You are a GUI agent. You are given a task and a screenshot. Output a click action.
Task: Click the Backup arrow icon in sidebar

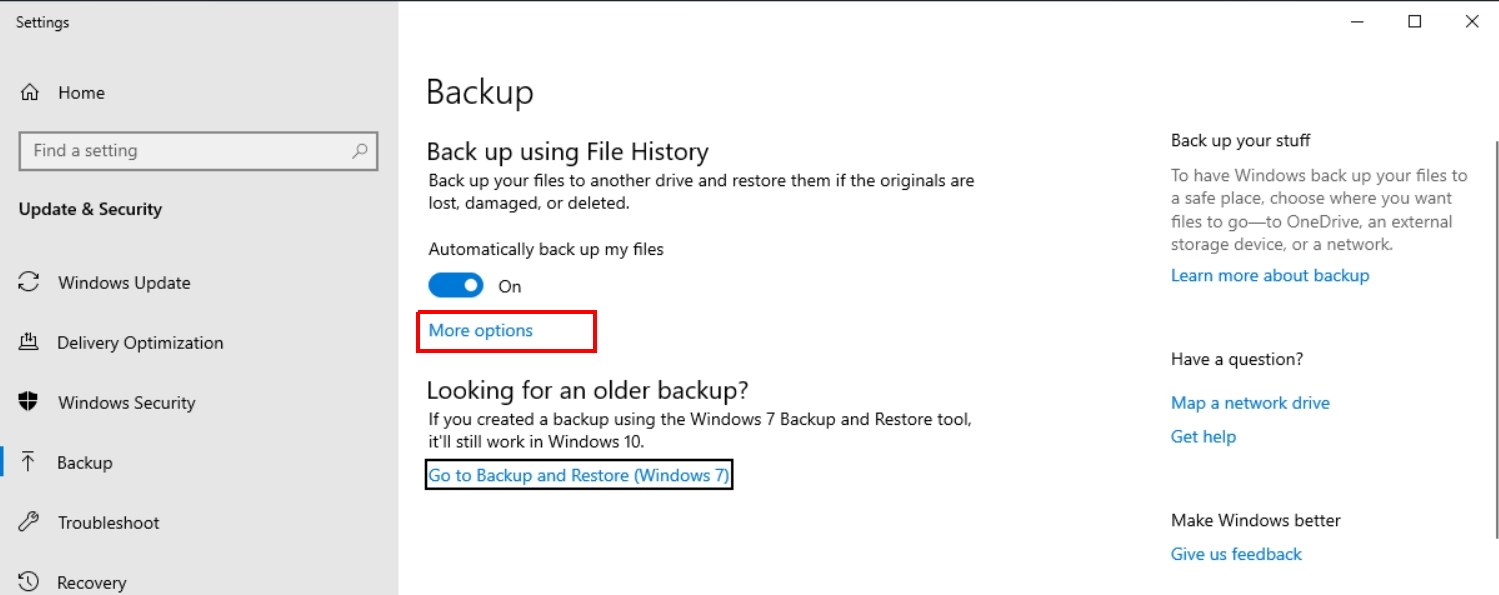[x=29, y=462]
